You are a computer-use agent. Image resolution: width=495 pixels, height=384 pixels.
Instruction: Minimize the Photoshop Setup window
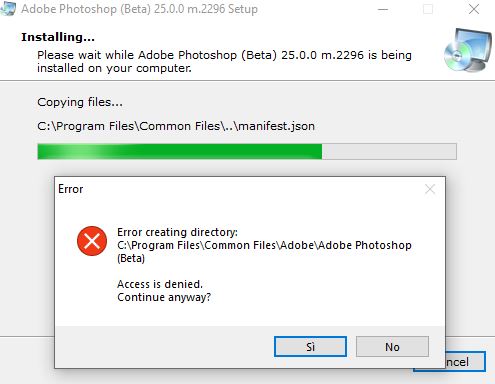[x=383, y=9]
